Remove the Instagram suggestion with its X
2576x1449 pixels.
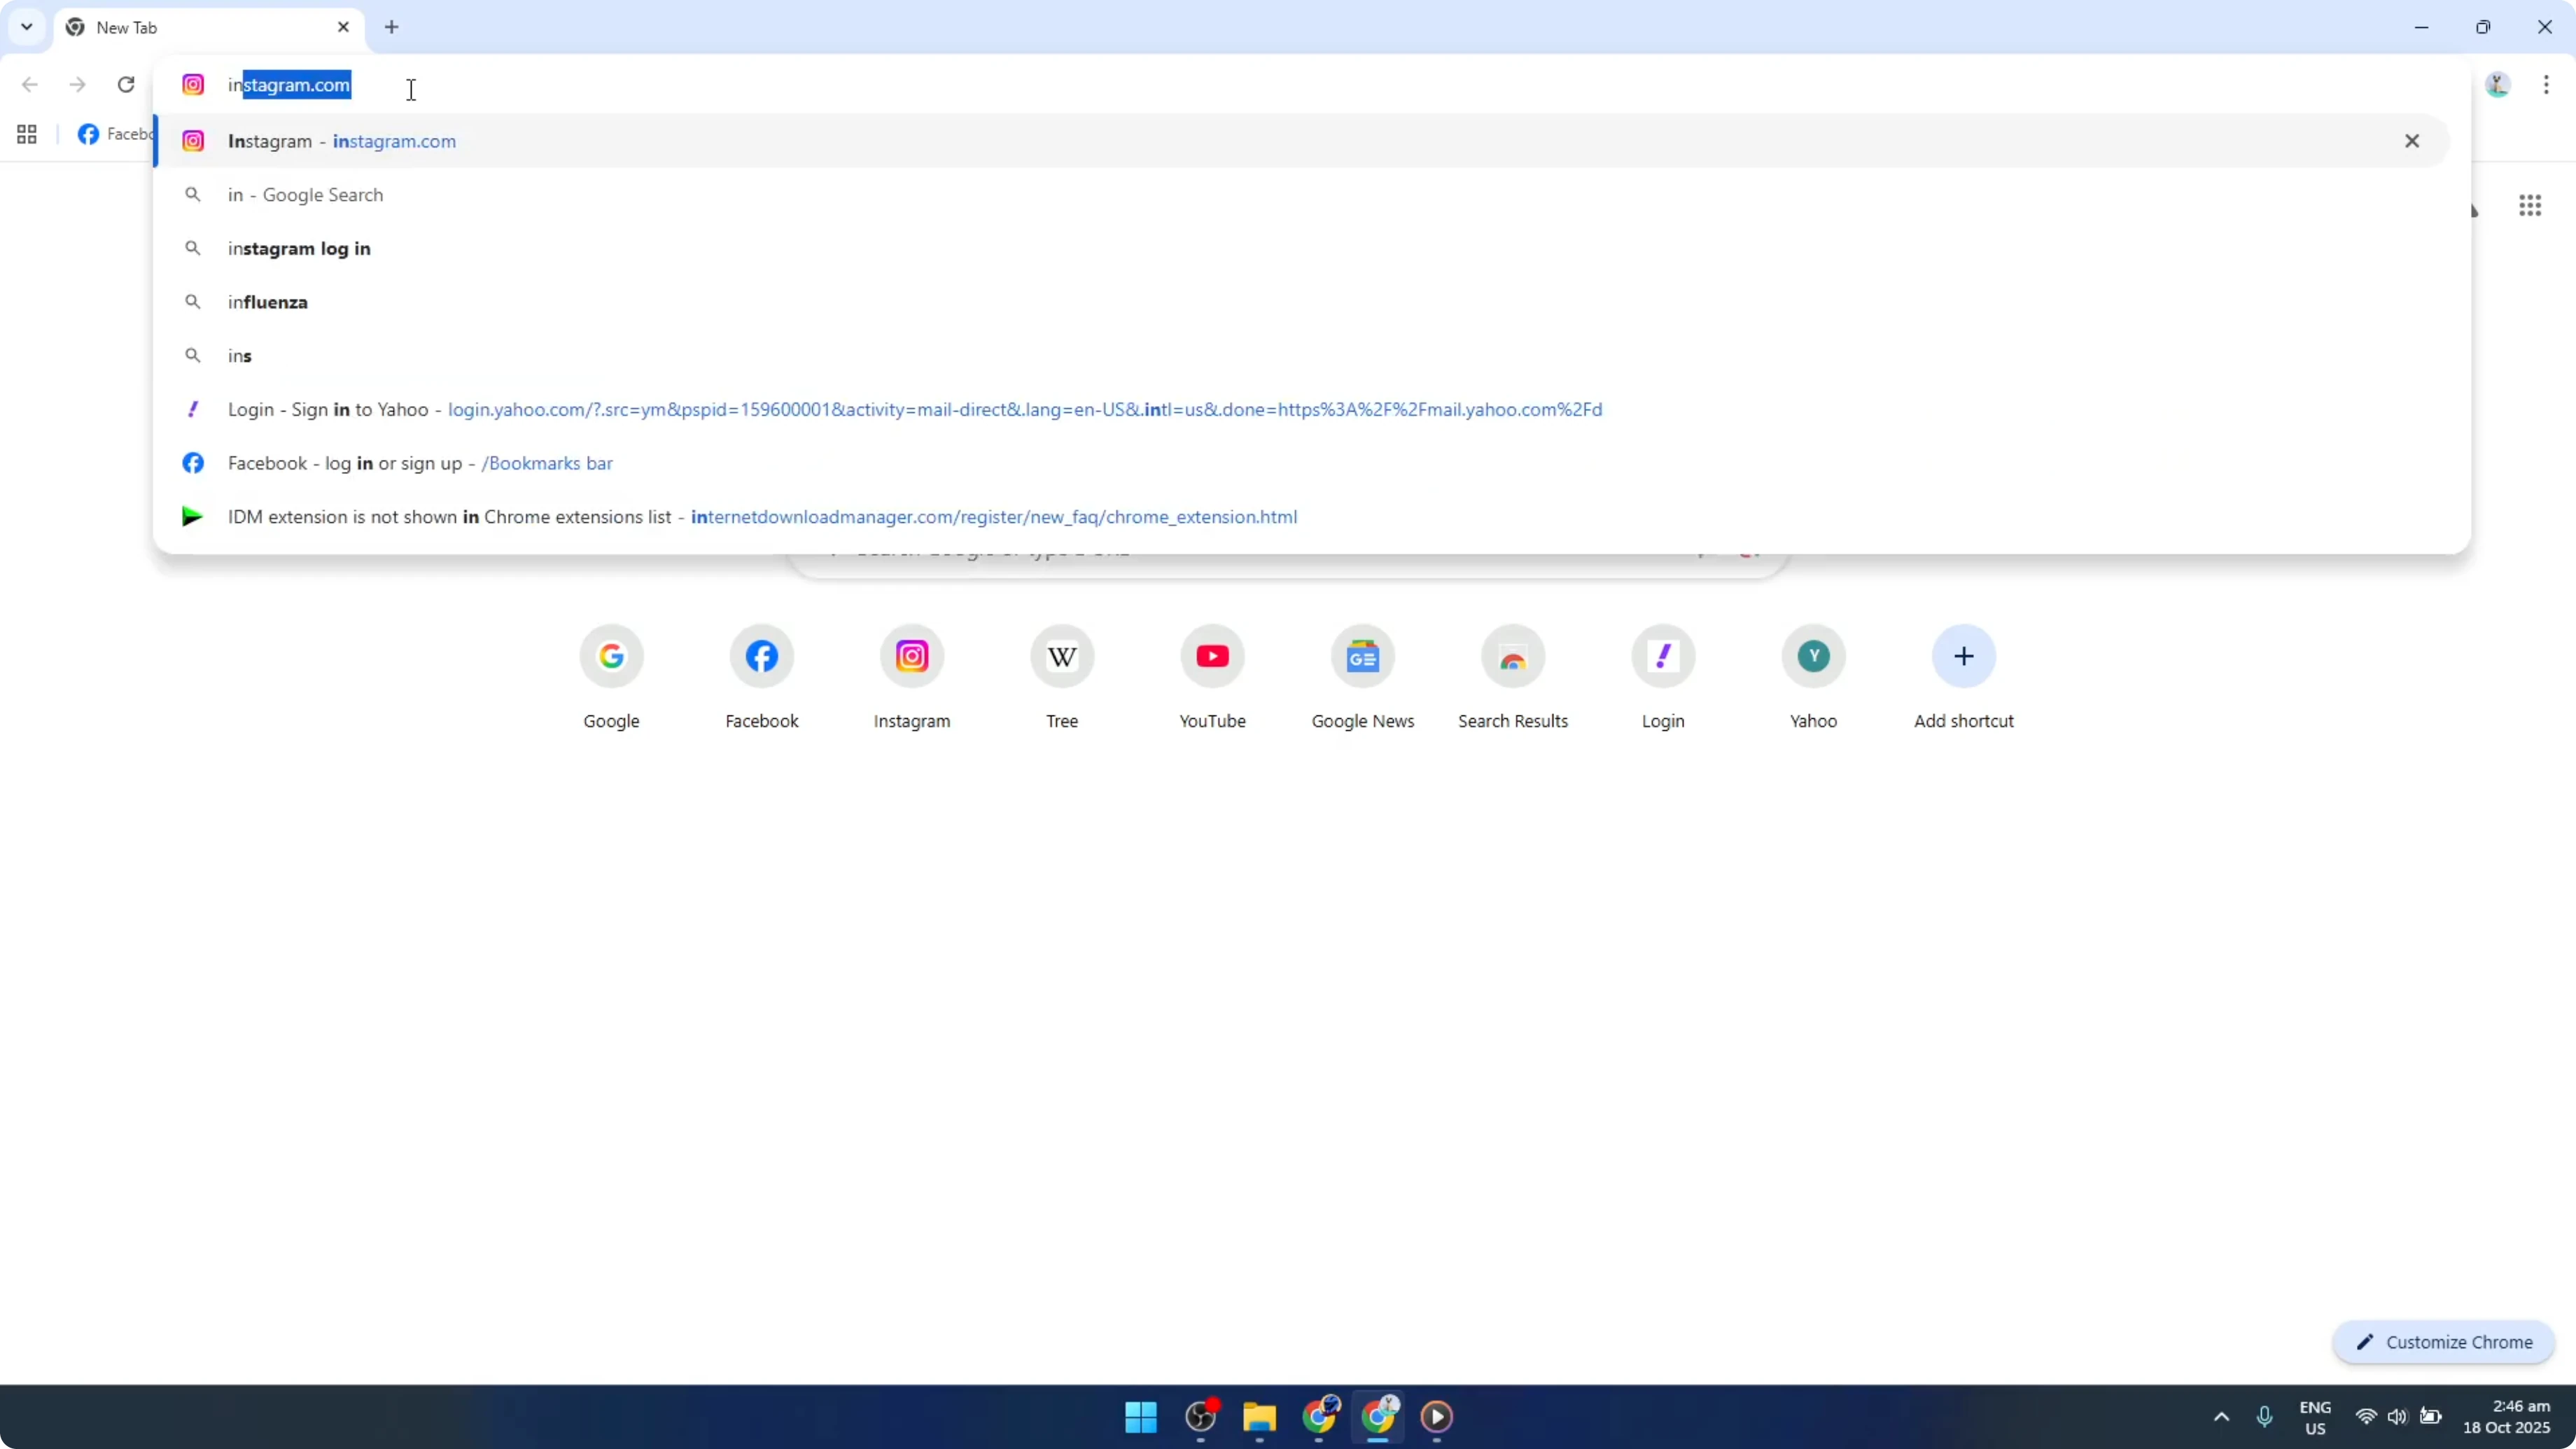pyautogui.click(x=2411, y=141)
